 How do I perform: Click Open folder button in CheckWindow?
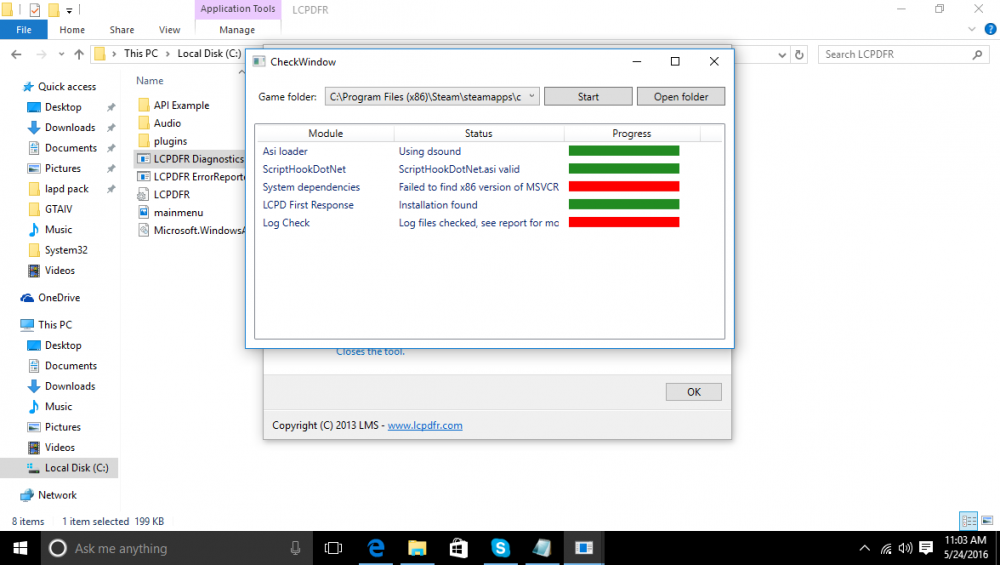coord(680,97)
